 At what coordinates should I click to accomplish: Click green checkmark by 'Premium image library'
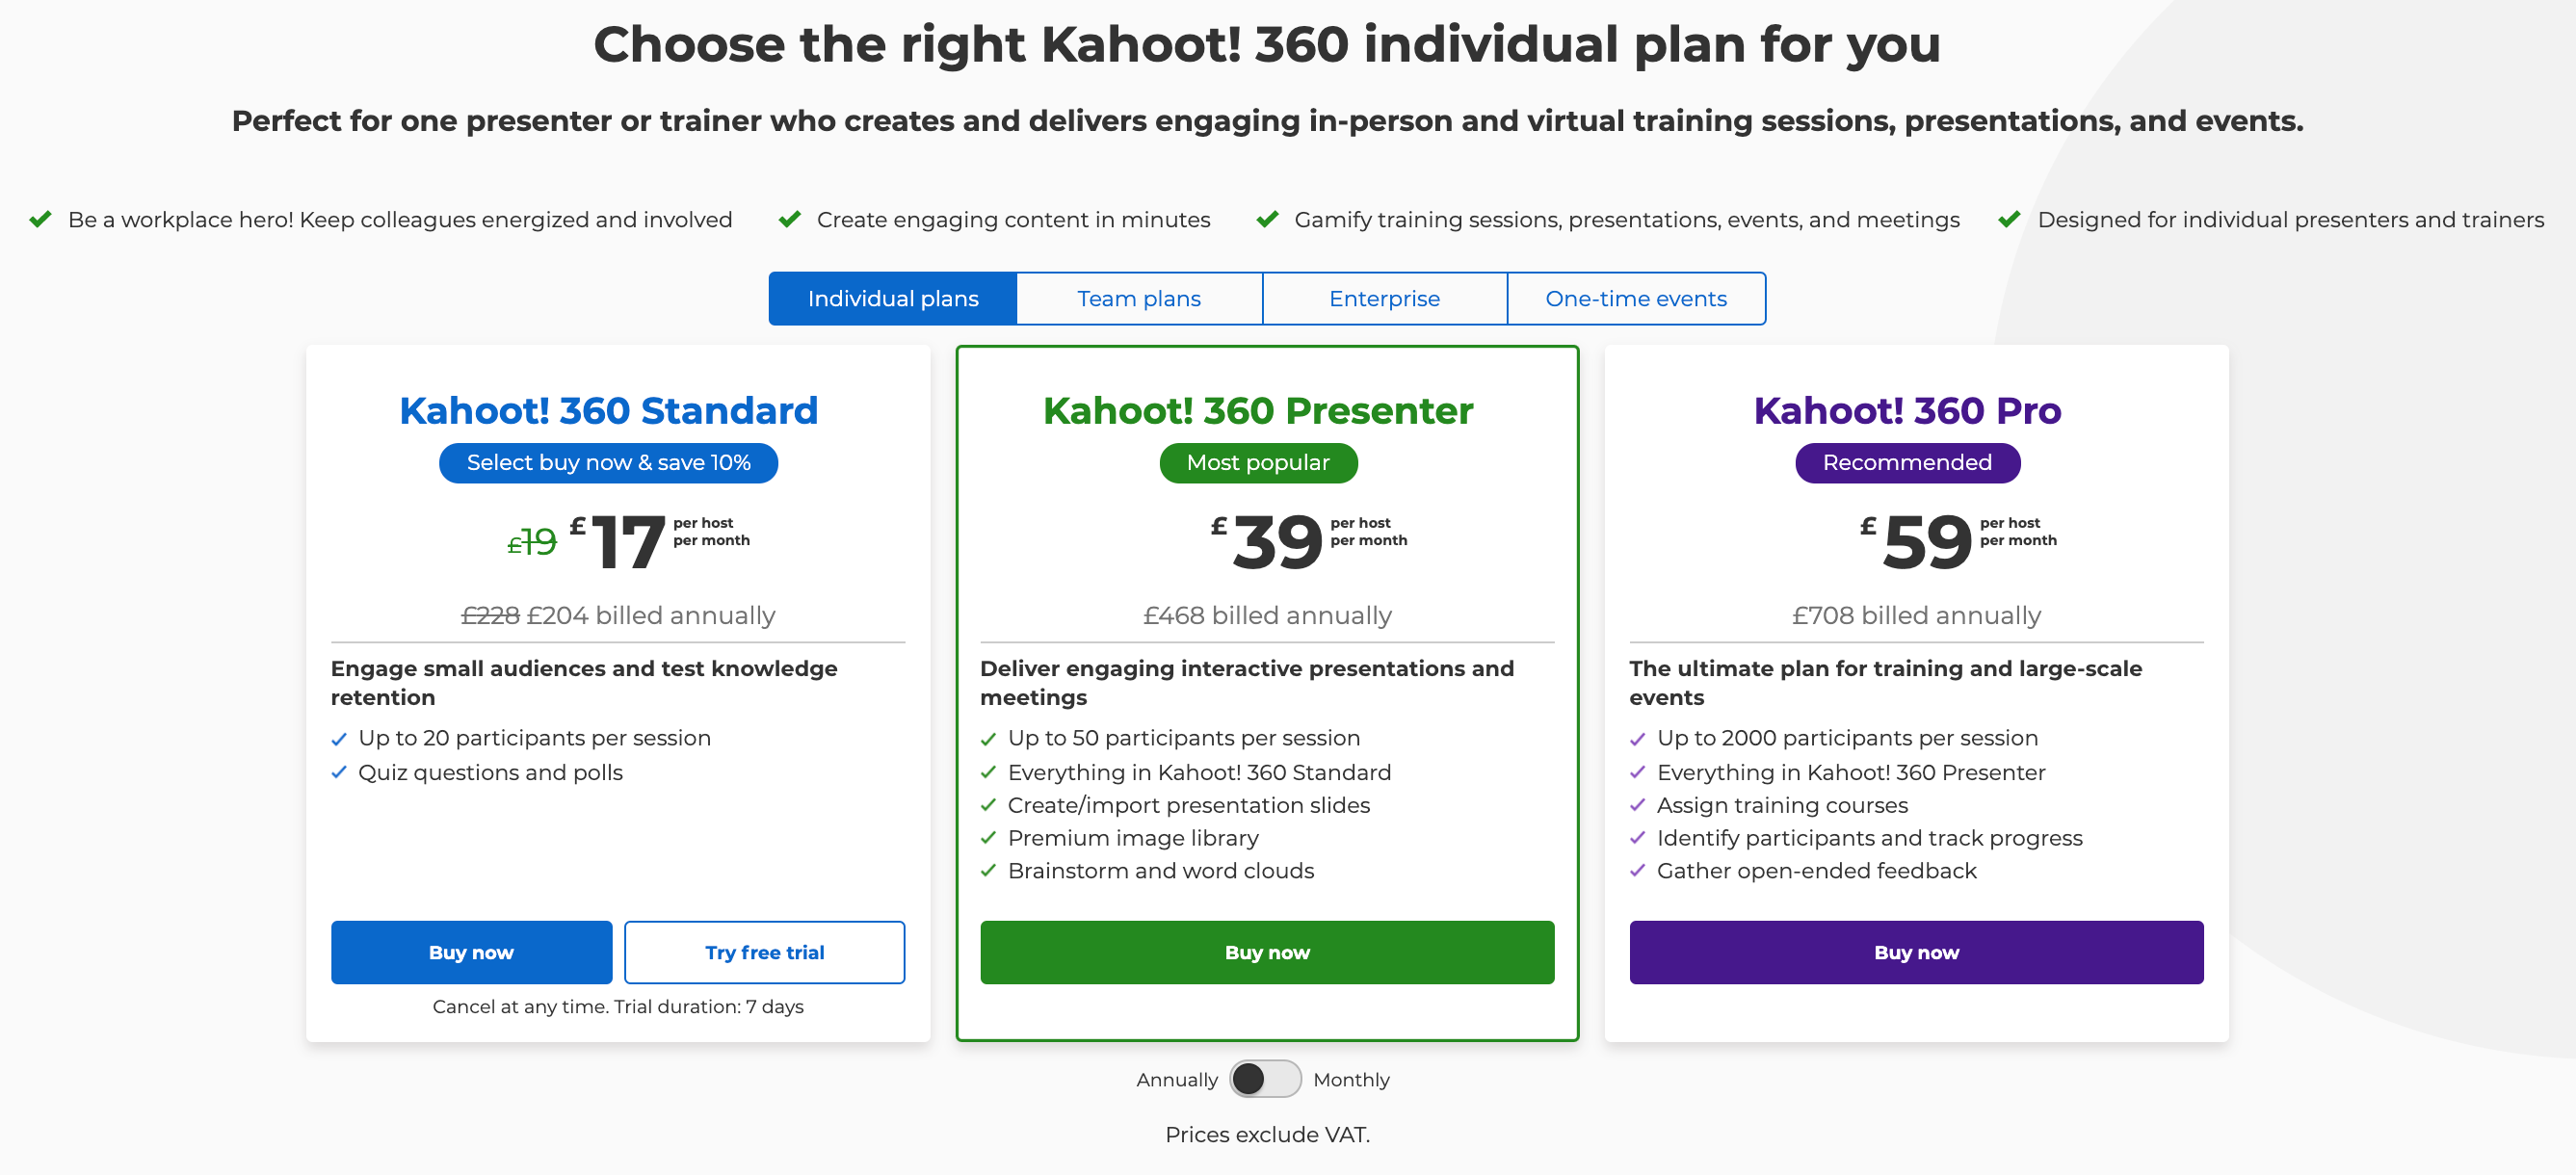coord(989,838)
